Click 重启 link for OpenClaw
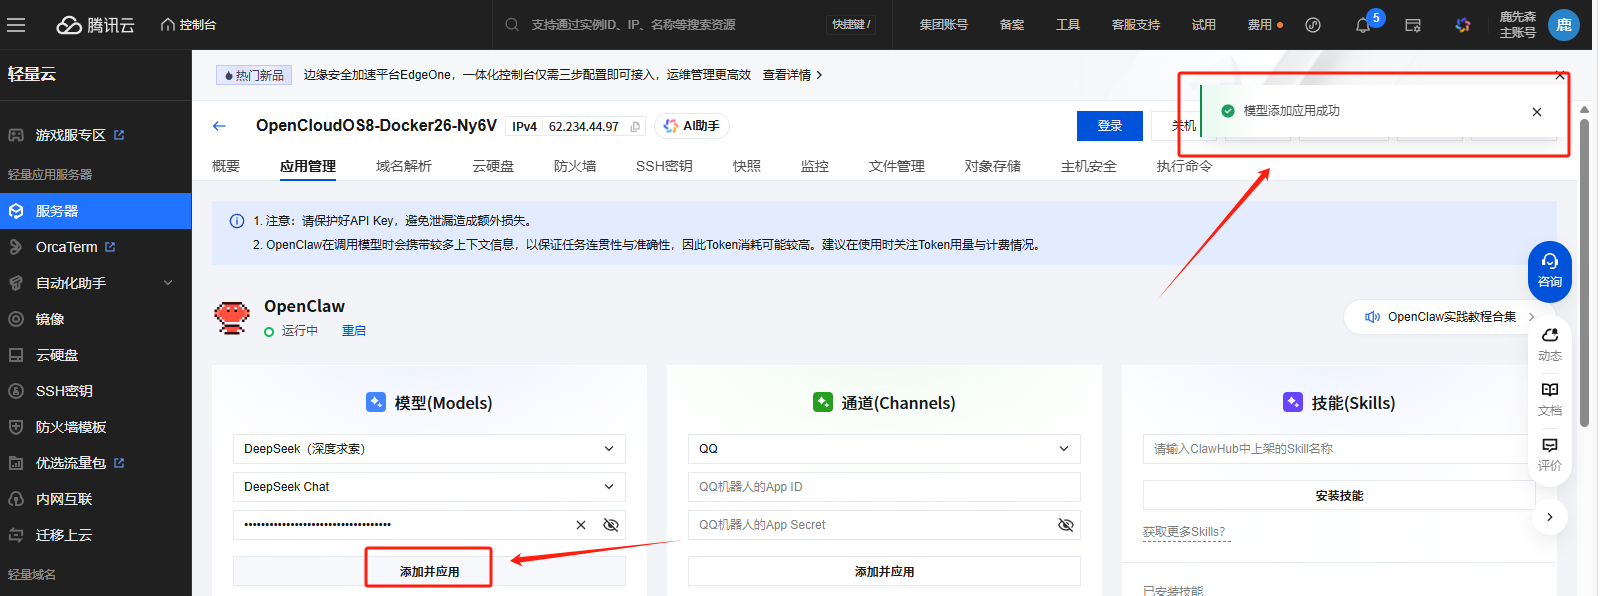1600x596 pixels. coord(354,331)
